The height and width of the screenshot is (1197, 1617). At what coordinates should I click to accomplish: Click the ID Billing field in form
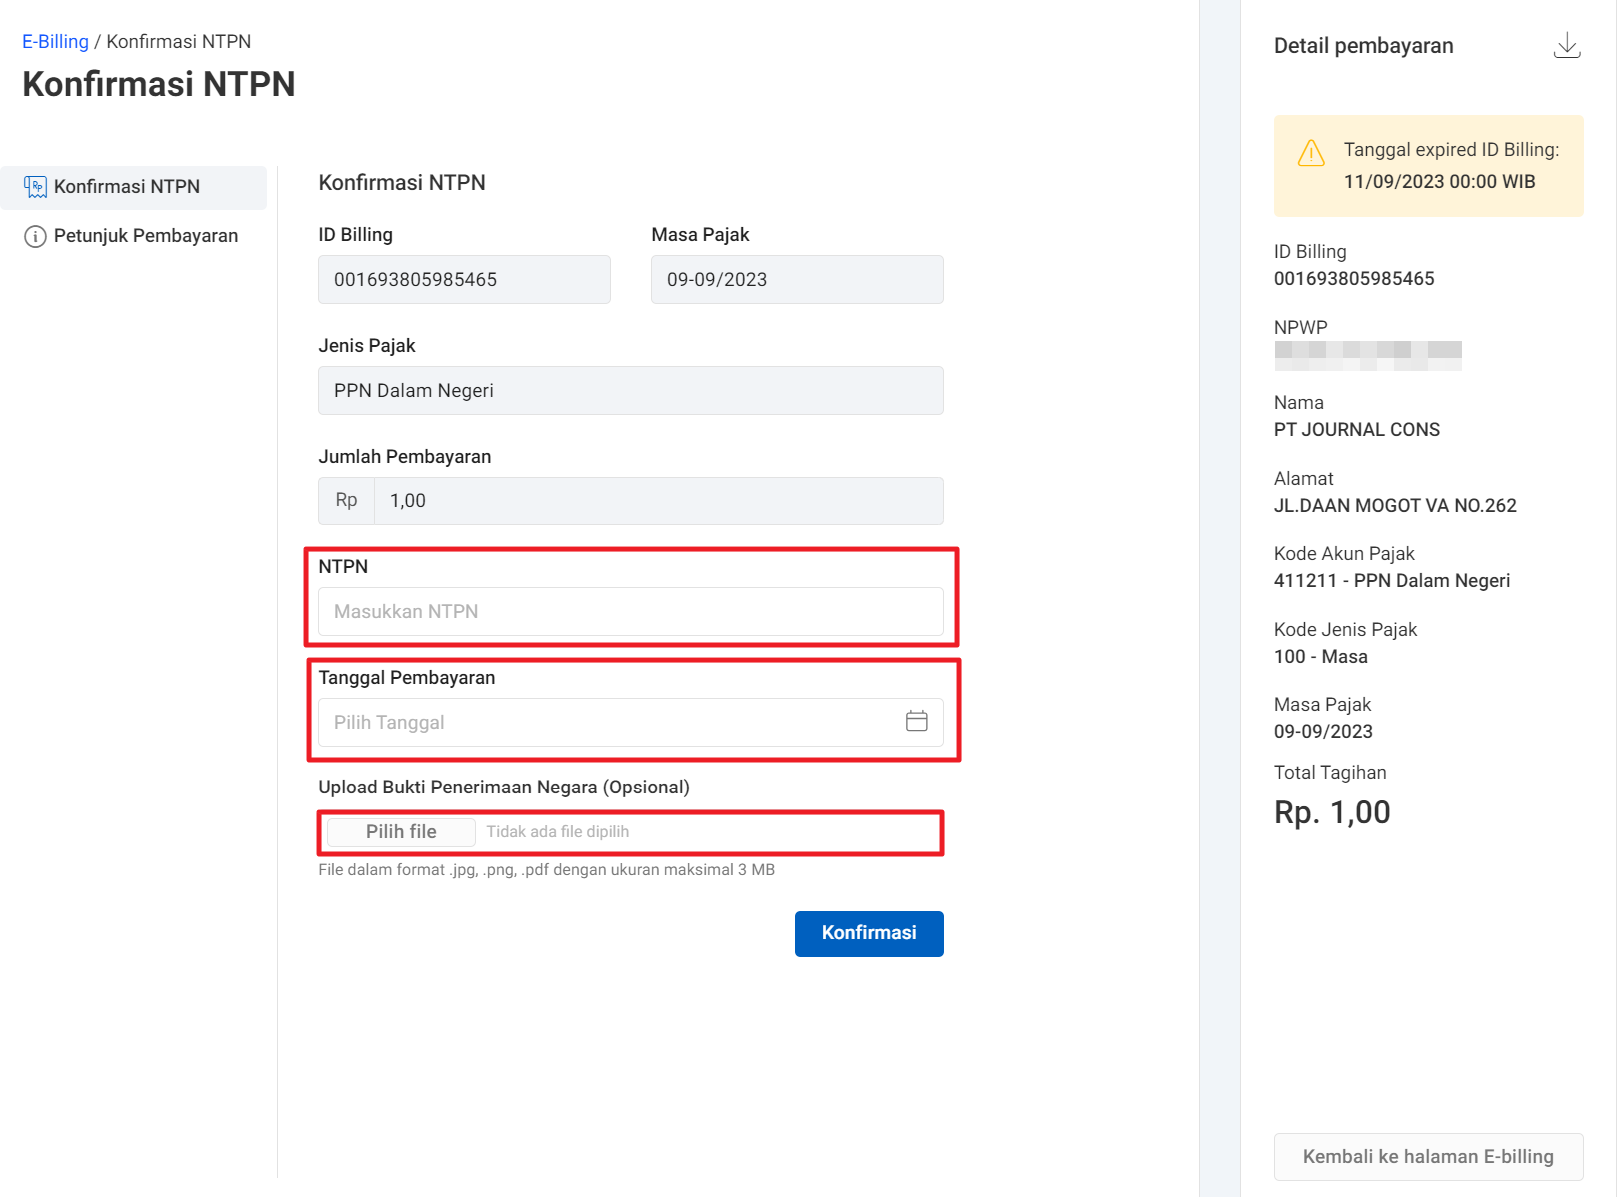464,280
